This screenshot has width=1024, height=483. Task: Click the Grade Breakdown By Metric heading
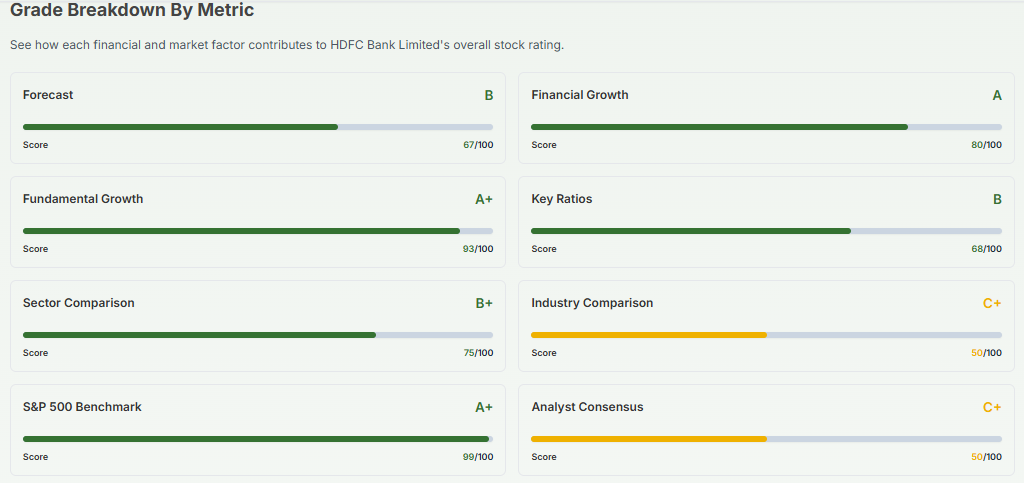132,11
